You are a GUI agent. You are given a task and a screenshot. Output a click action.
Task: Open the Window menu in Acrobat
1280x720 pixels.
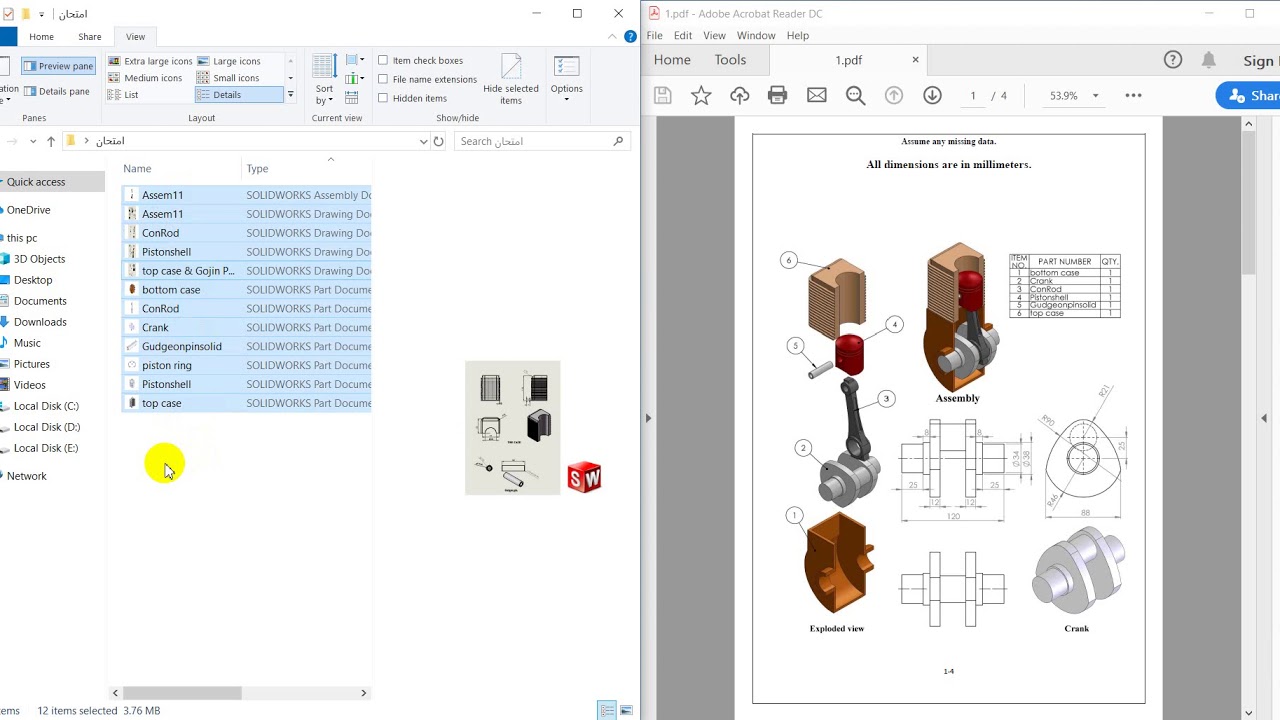tap(756, 35)
